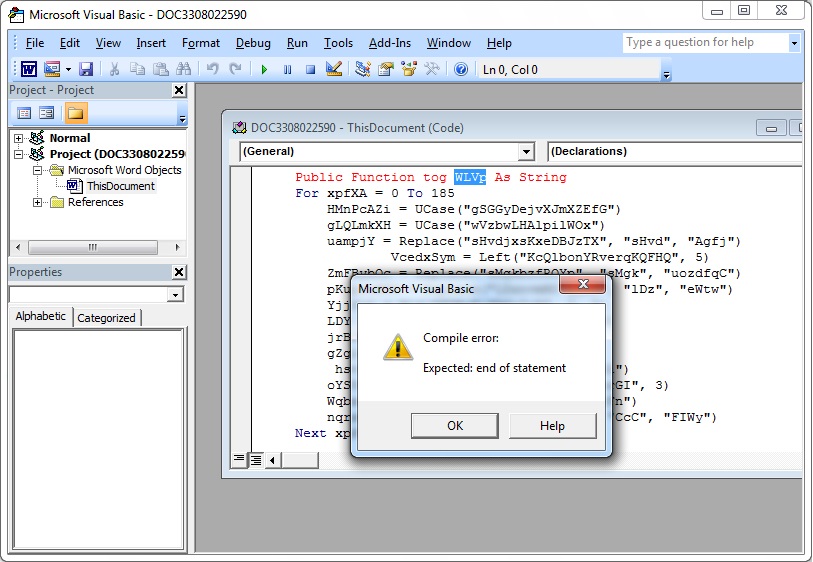
Task: Open the File menu
Action: [x=35, y=43]
